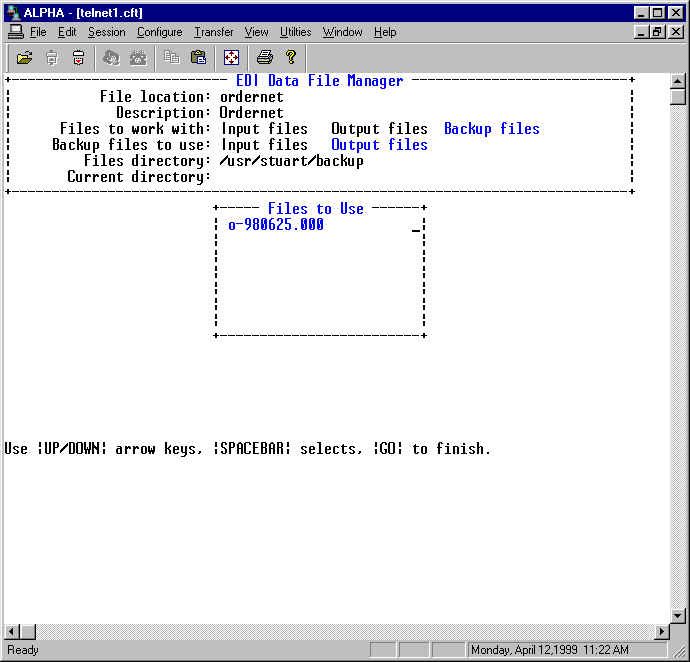Viewport: 690px width, 662px height.
Task: Click the paste clipboard toolbar icon
Action: click(x=198, y=57)
